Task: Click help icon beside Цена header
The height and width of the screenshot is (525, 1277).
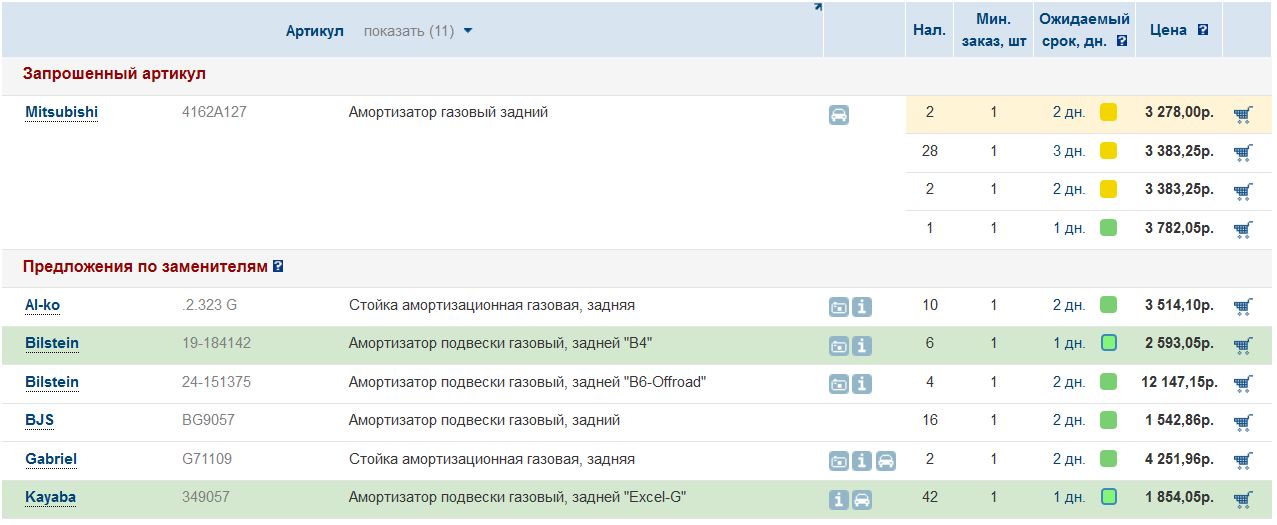Action: tap(1203, 30)
